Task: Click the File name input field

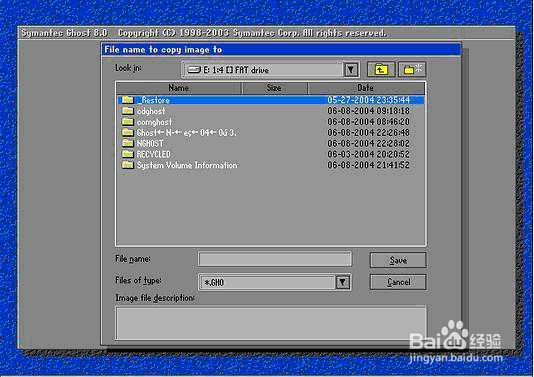Action: point(274,259)
